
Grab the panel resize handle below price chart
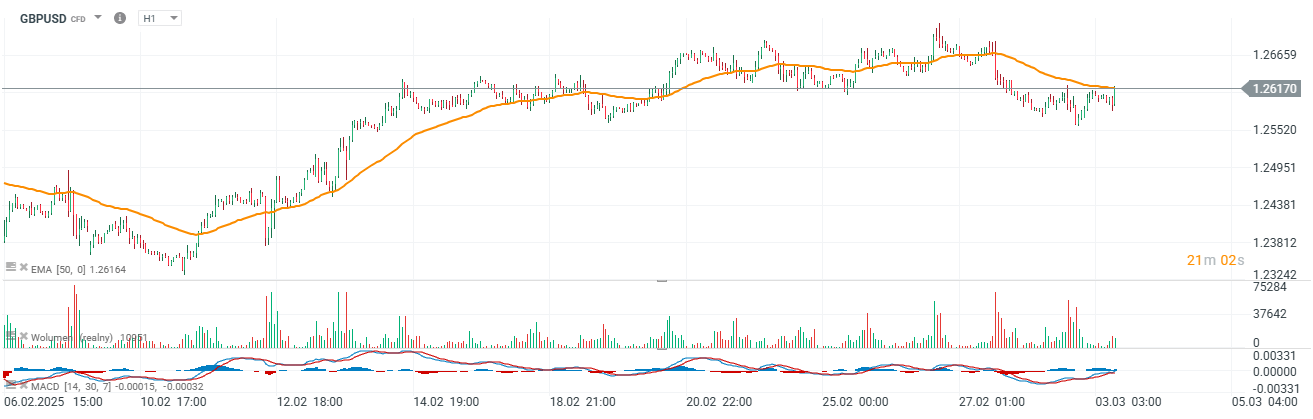click(x=661, y=281)
